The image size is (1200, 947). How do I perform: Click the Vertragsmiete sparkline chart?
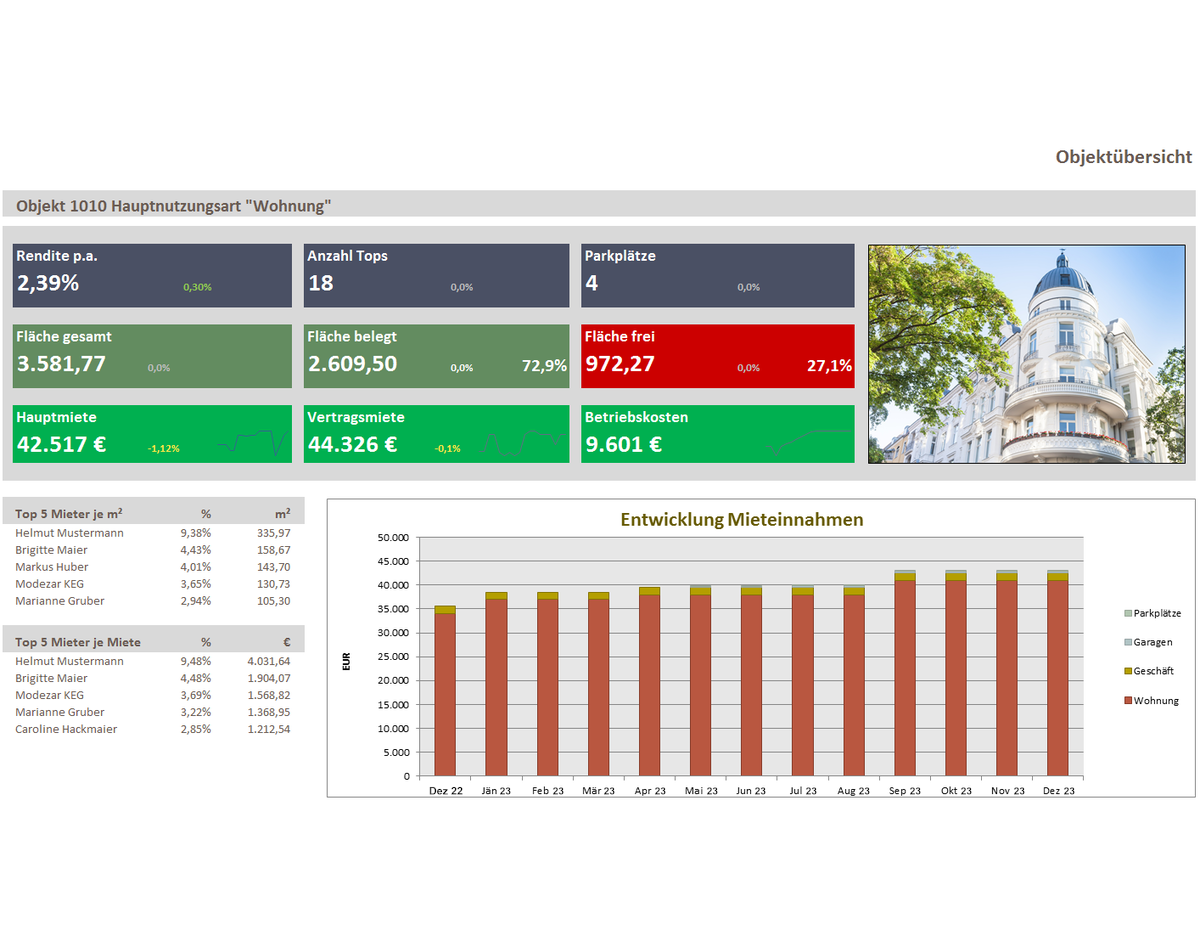pyautogui.click(x=524, y=442)
